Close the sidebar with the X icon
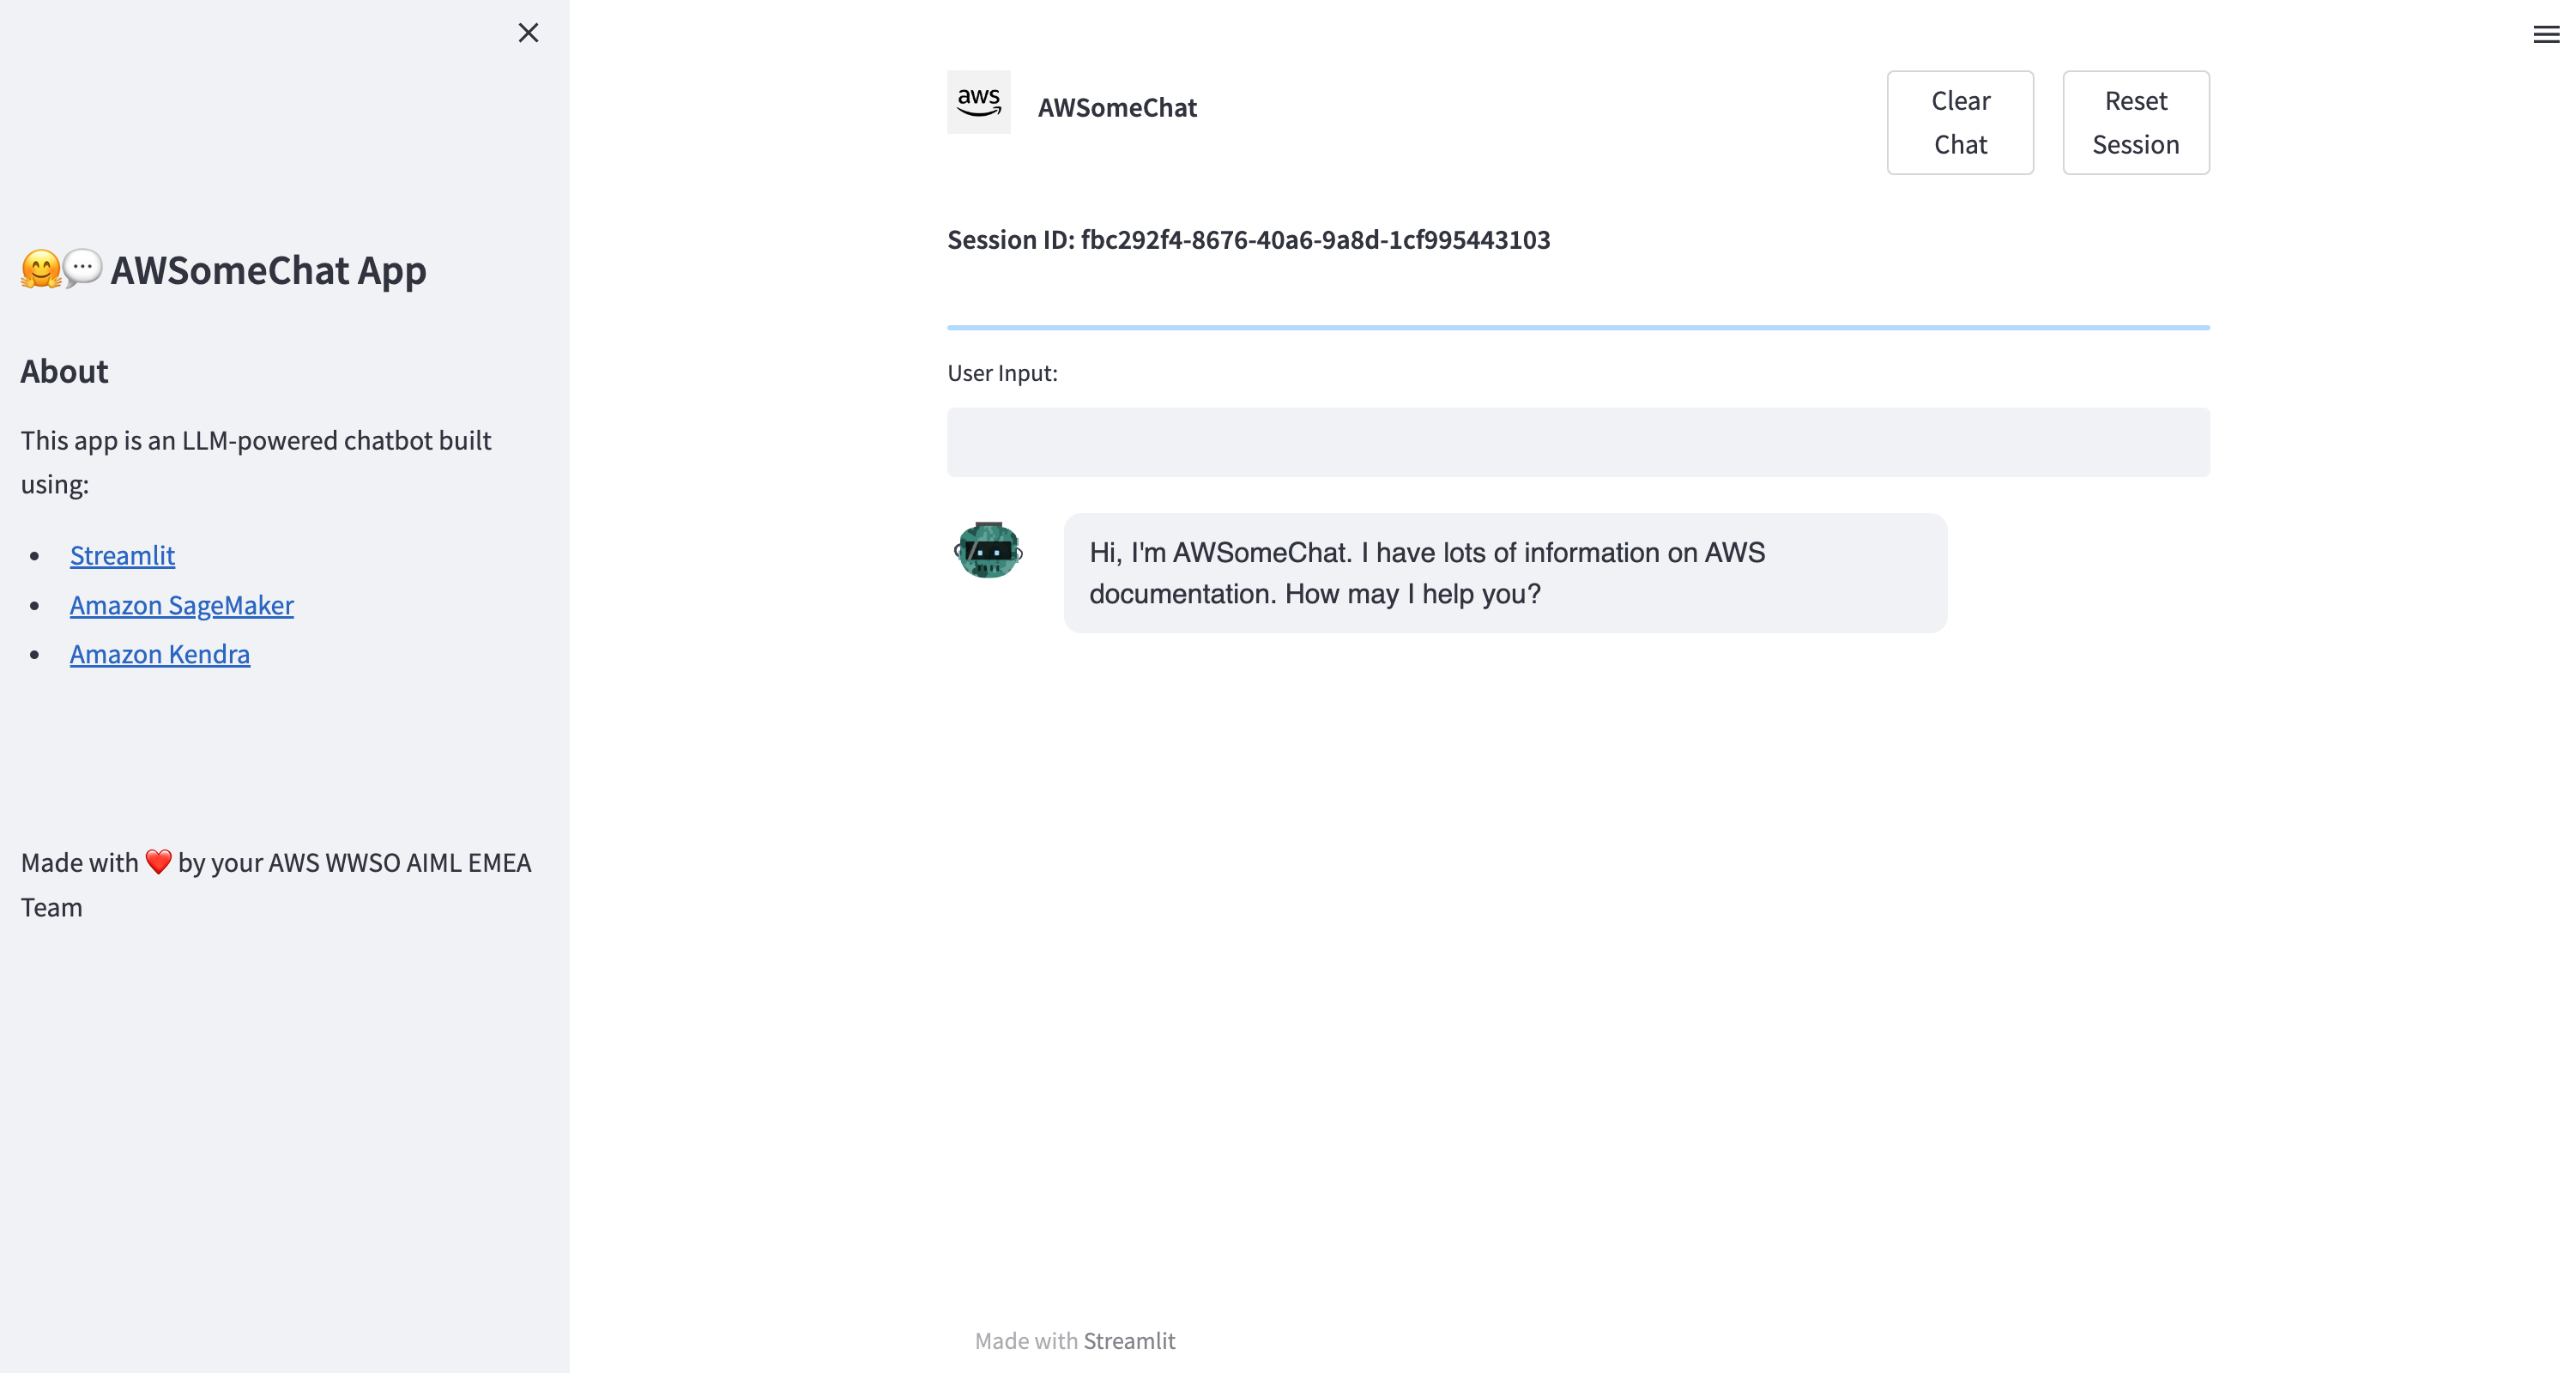 pyautogui.click(x=528, y=33)
